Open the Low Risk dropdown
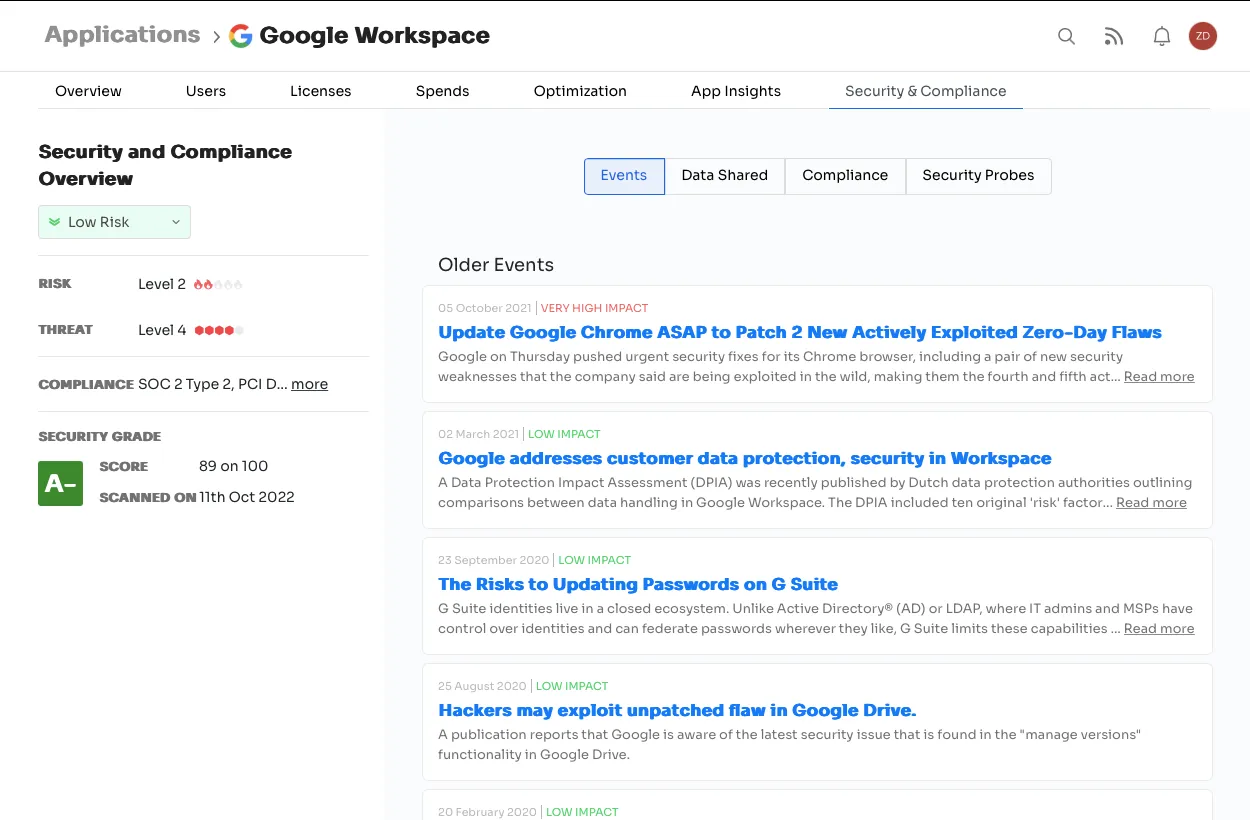The width and height of the screenshot is (1250, 820). pyautogui.click(x=114, y=222)
